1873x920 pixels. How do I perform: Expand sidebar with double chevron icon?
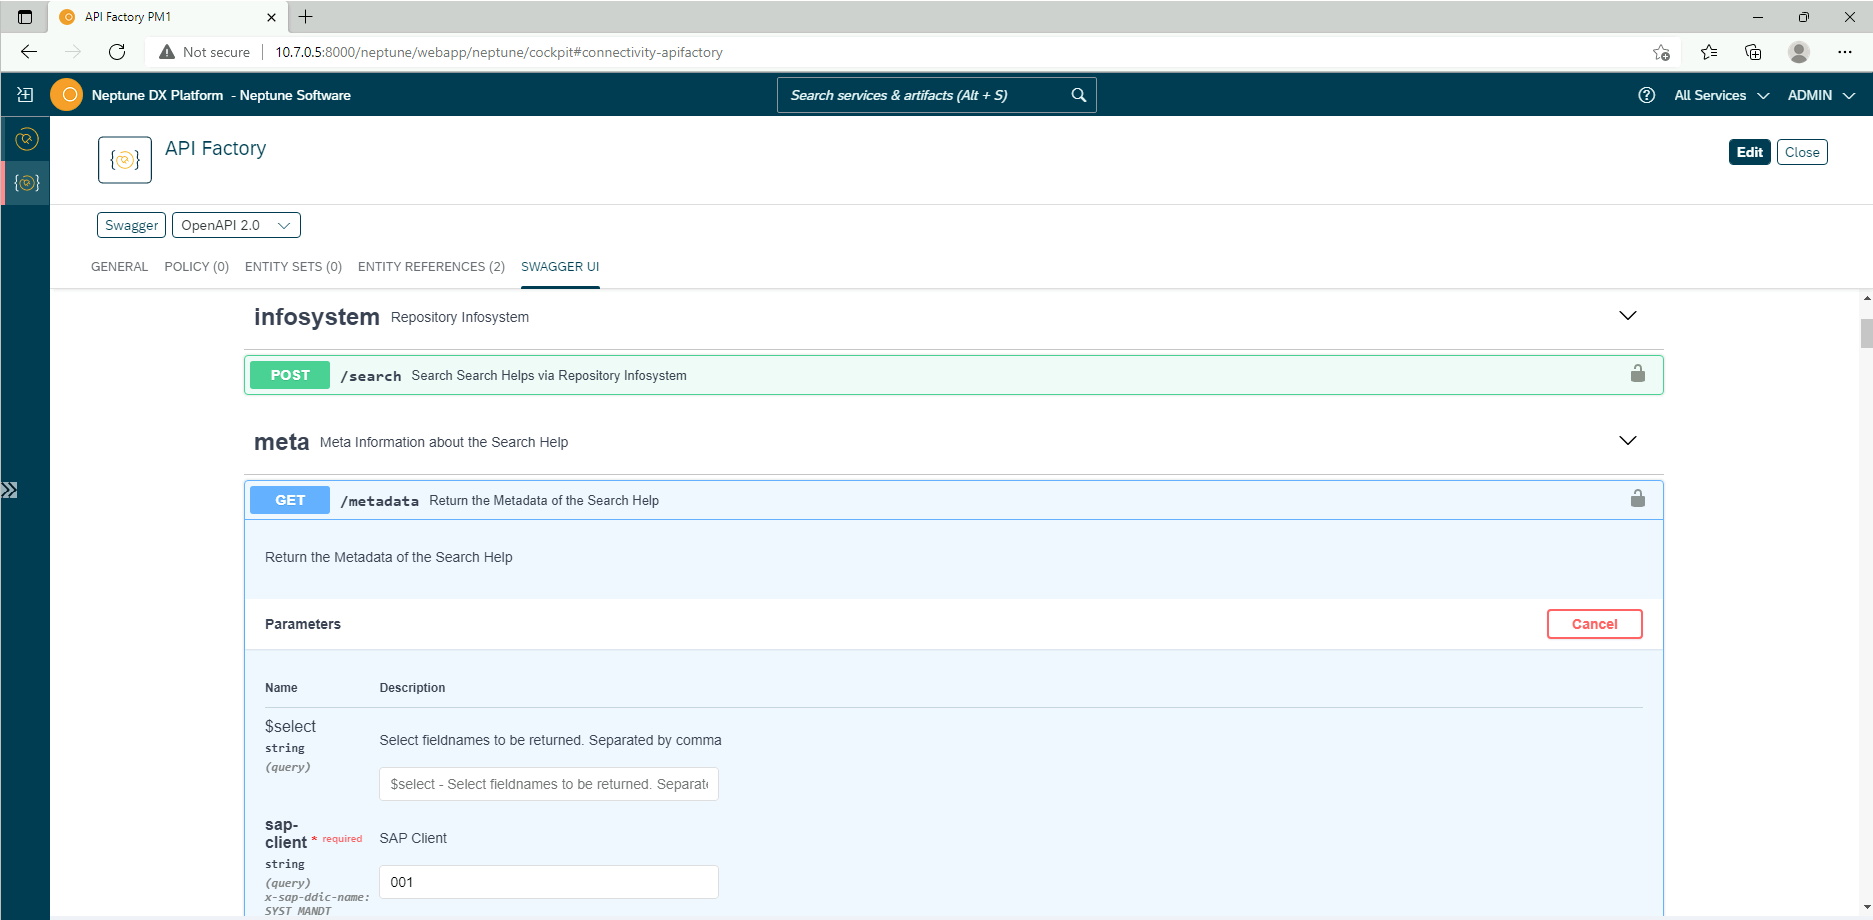point(9,490)
